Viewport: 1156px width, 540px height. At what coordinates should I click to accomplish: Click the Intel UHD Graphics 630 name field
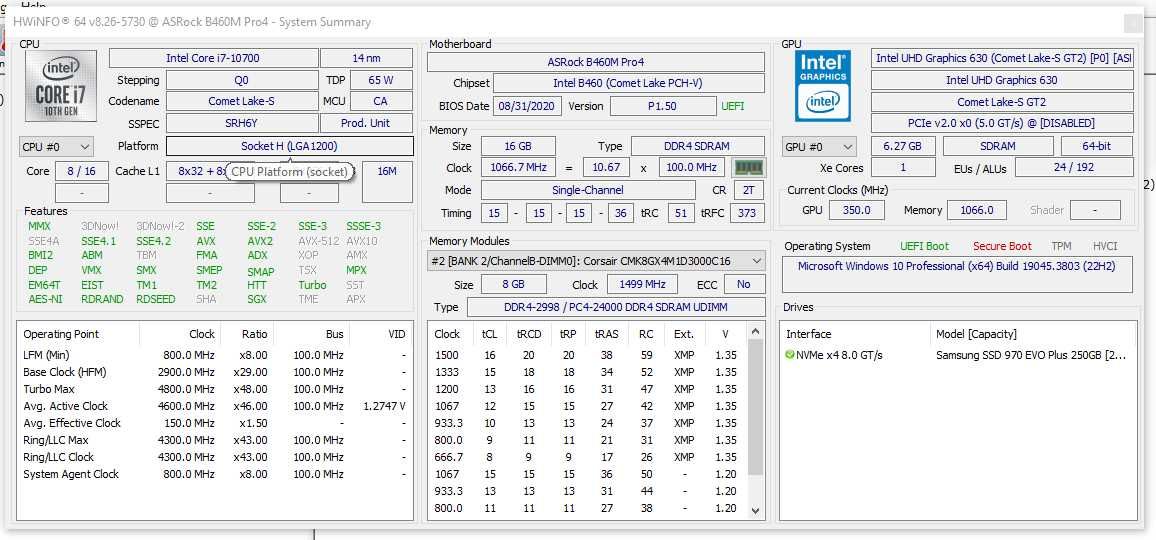pos(1002,80)
